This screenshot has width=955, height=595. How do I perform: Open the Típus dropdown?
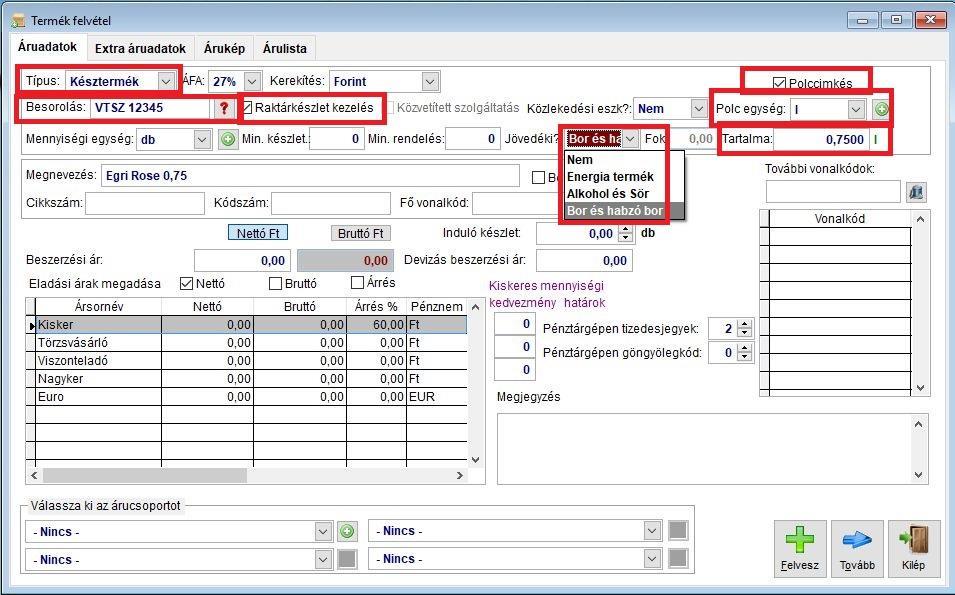[165, 81]
